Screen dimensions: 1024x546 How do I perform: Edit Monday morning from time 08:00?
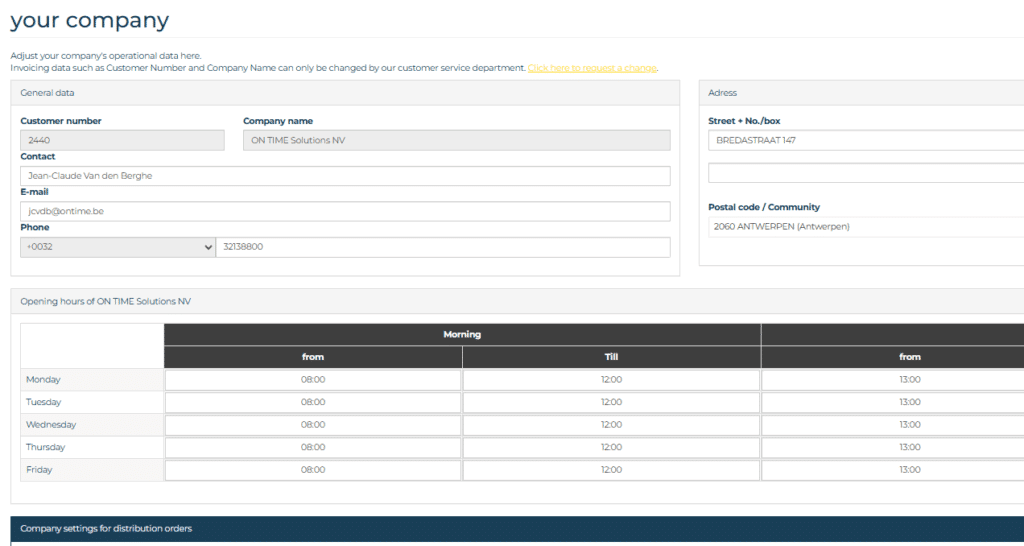click(313, 380)
